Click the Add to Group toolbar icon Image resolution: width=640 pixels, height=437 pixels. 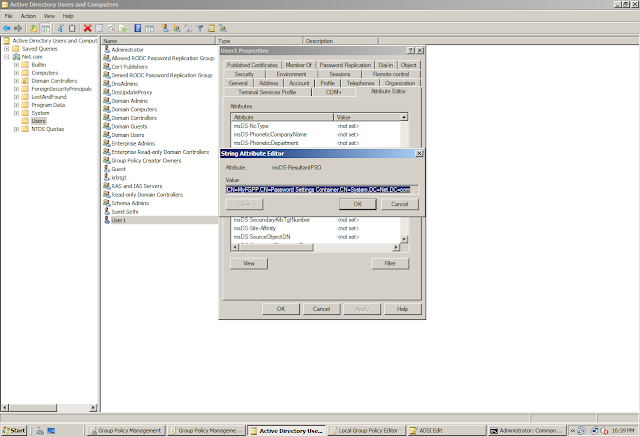click(x=223, y=28)
